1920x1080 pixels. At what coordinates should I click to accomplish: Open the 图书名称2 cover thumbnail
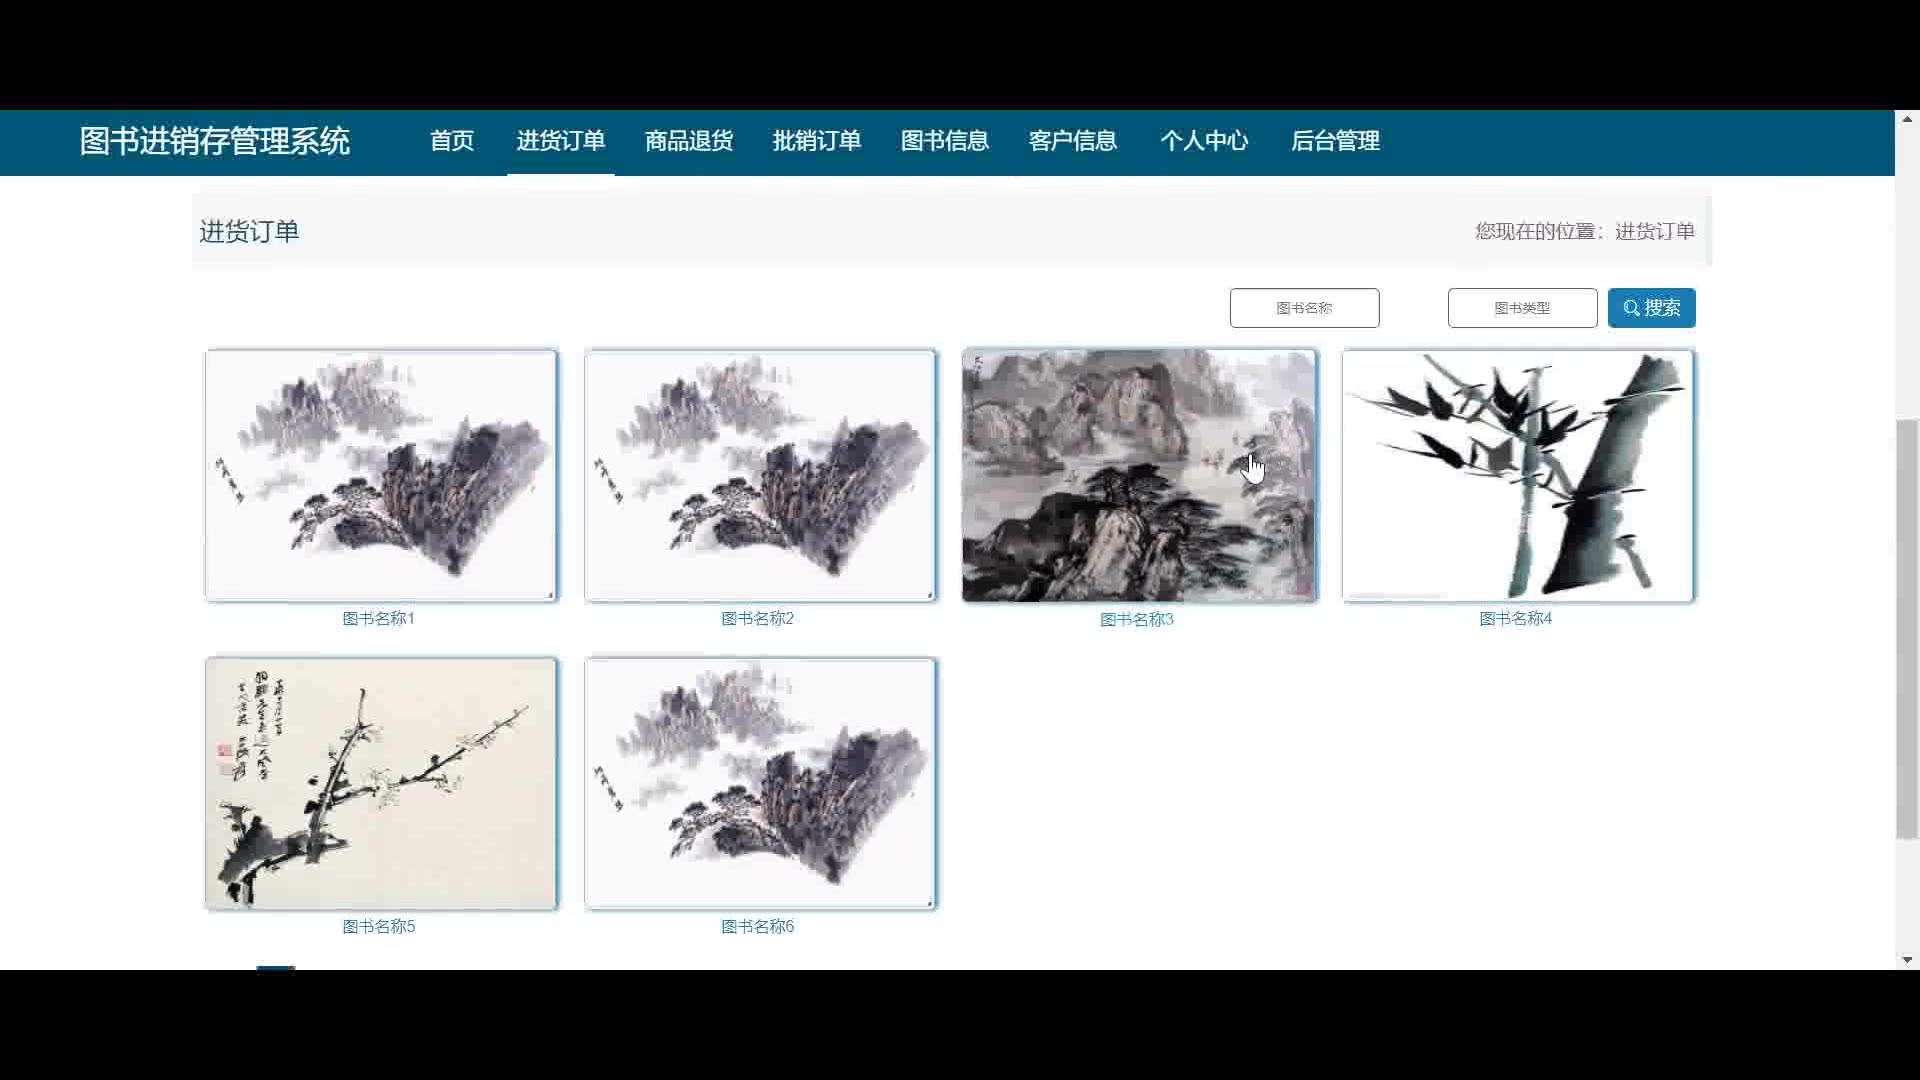coord(760,476)
